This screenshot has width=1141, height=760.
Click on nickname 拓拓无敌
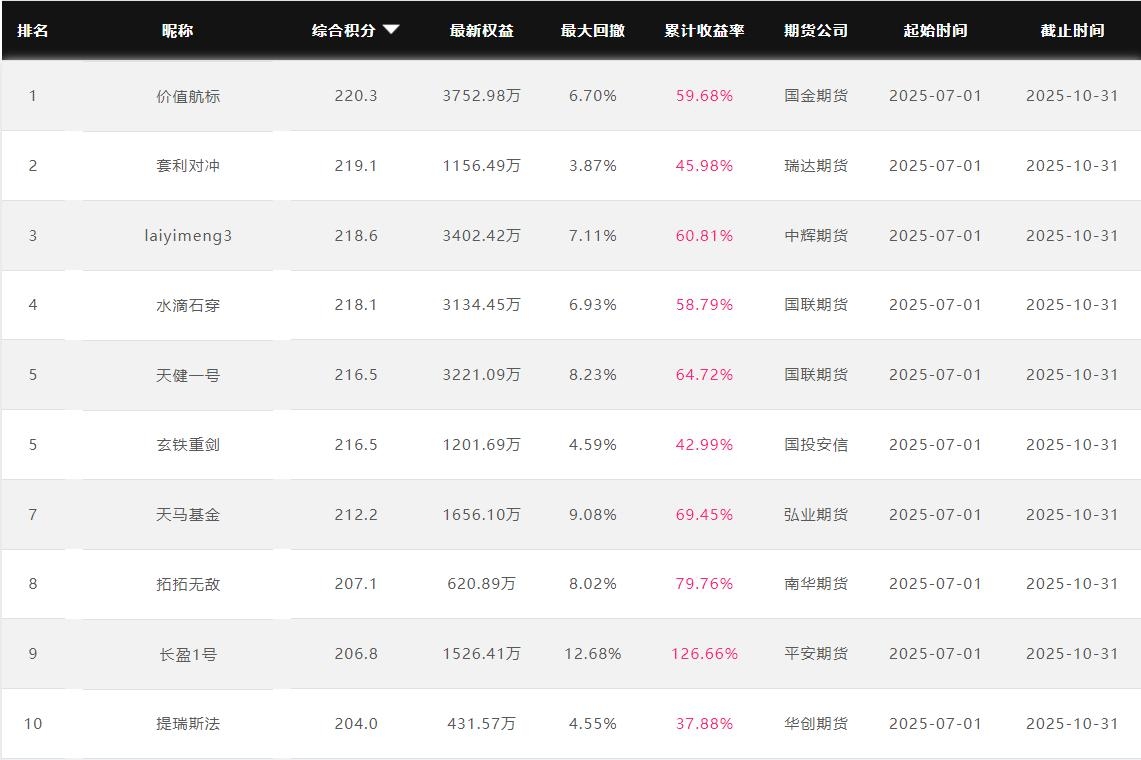tap(188, 584)
